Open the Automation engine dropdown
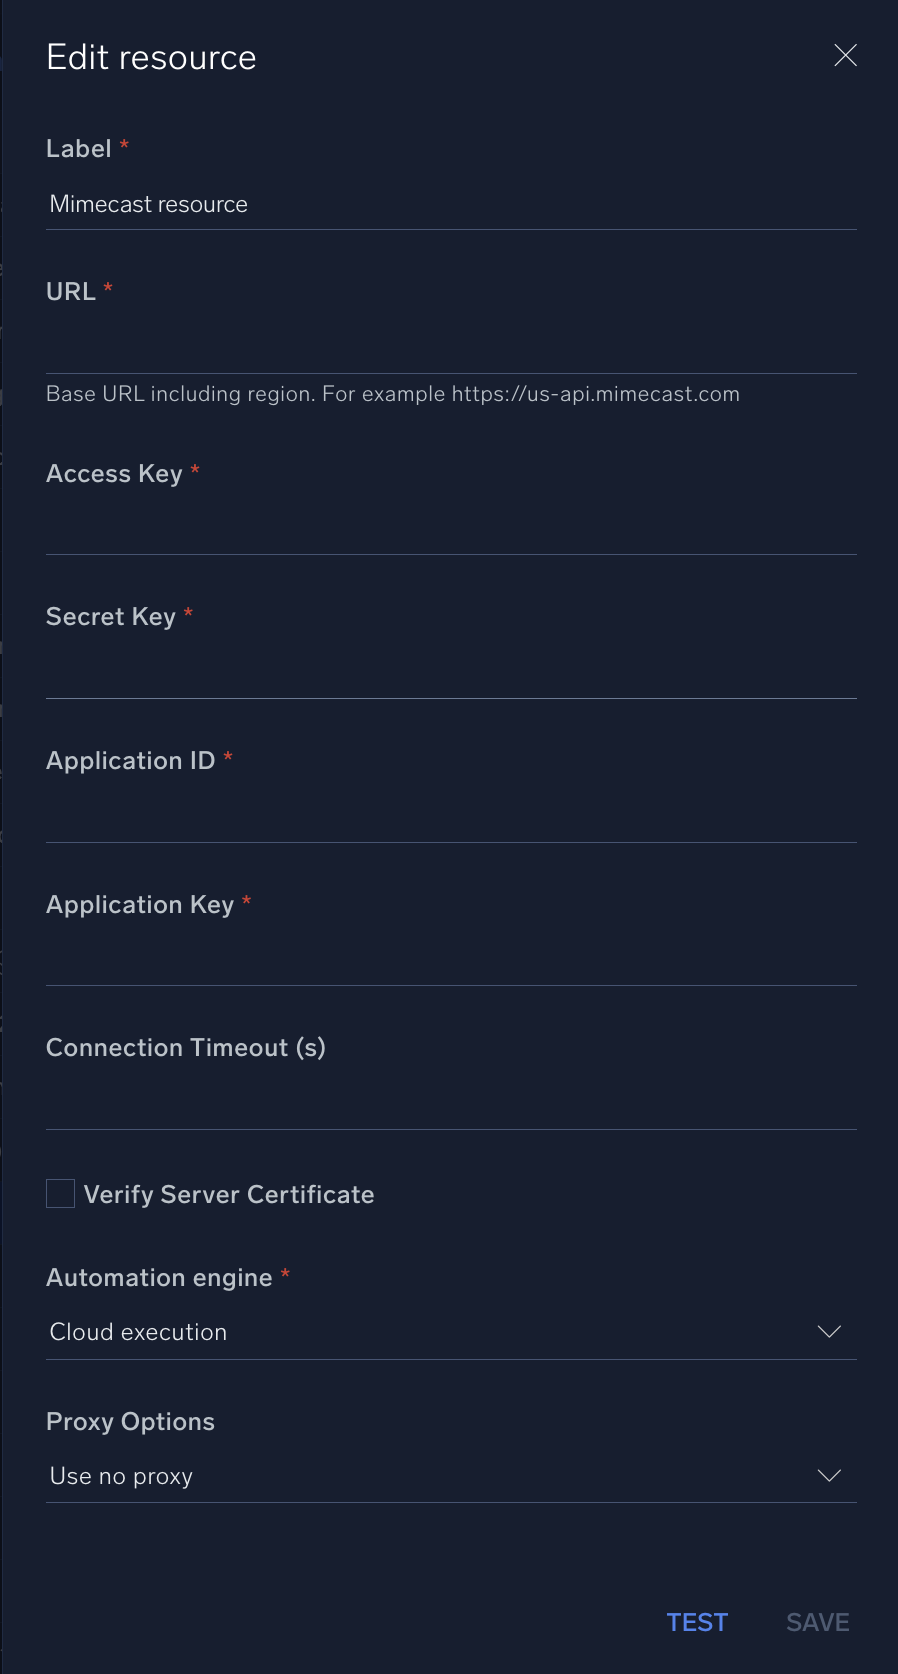This screenshot has height=1674, width=898. coord(450,1331)
